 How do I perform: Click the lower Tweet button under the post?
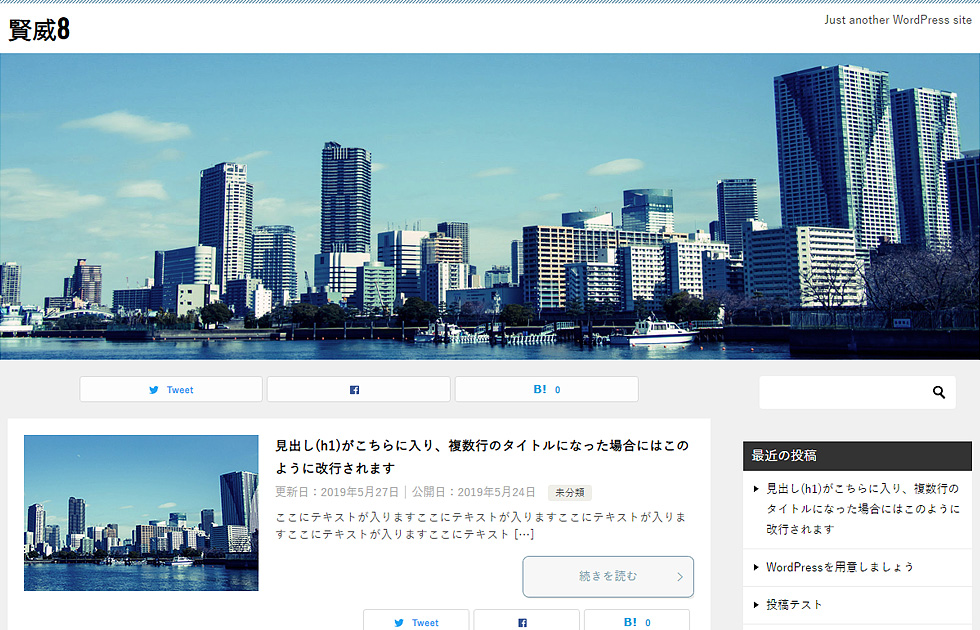coord(416,622)
